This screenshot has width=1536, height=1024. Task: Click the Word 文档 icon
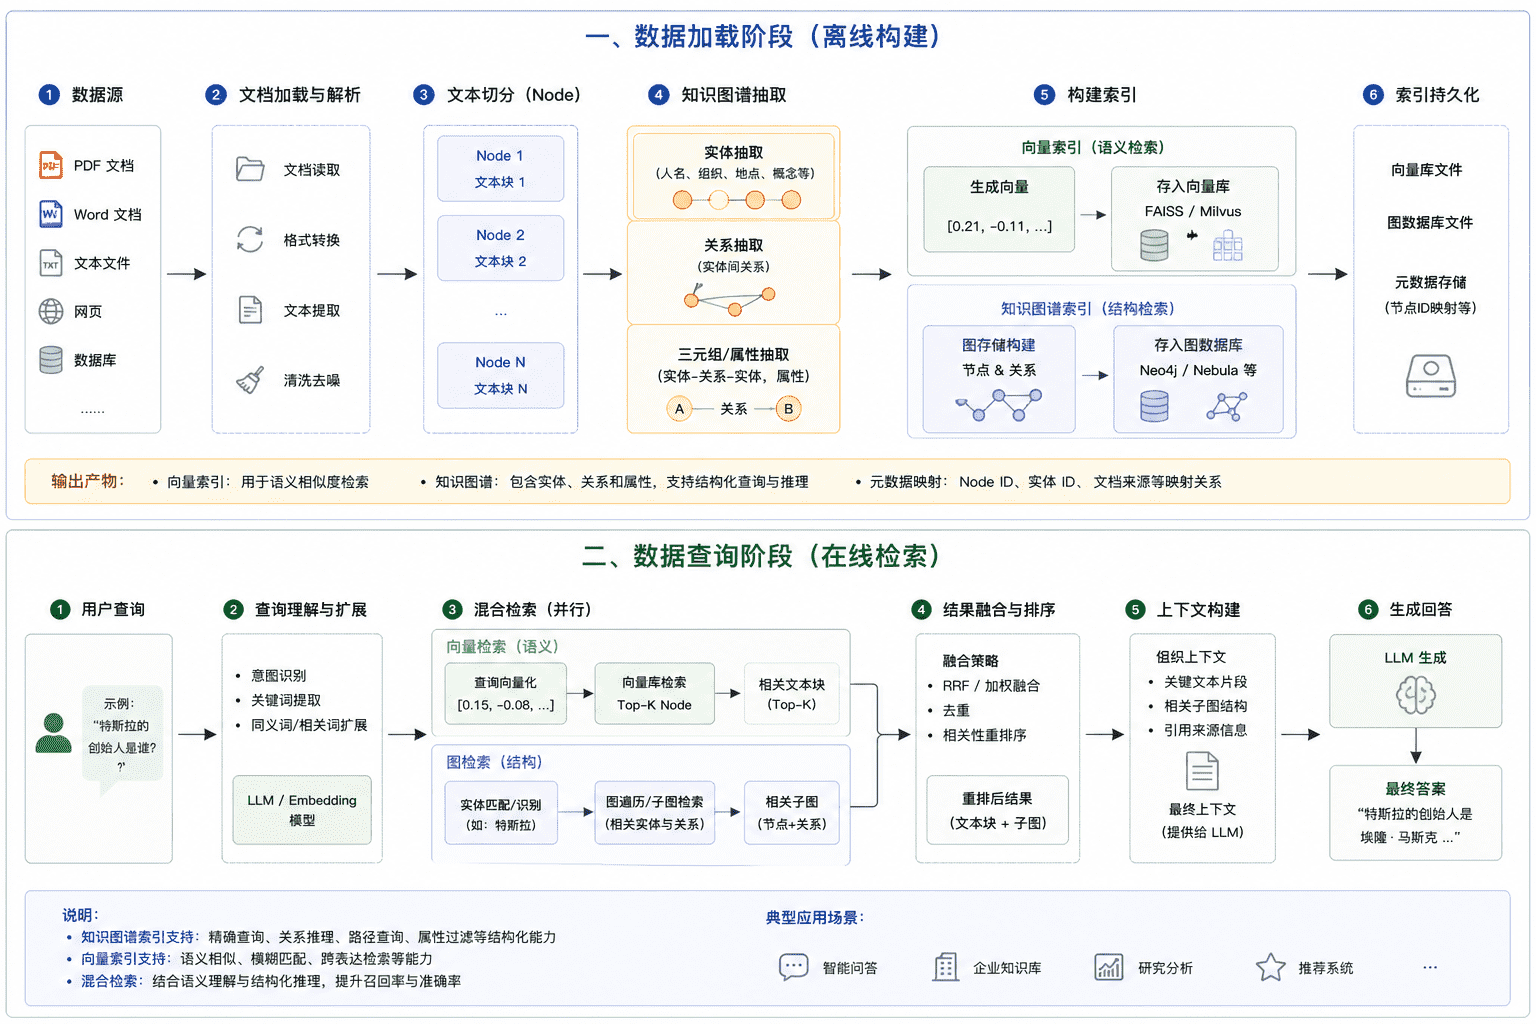coord(51,214)
